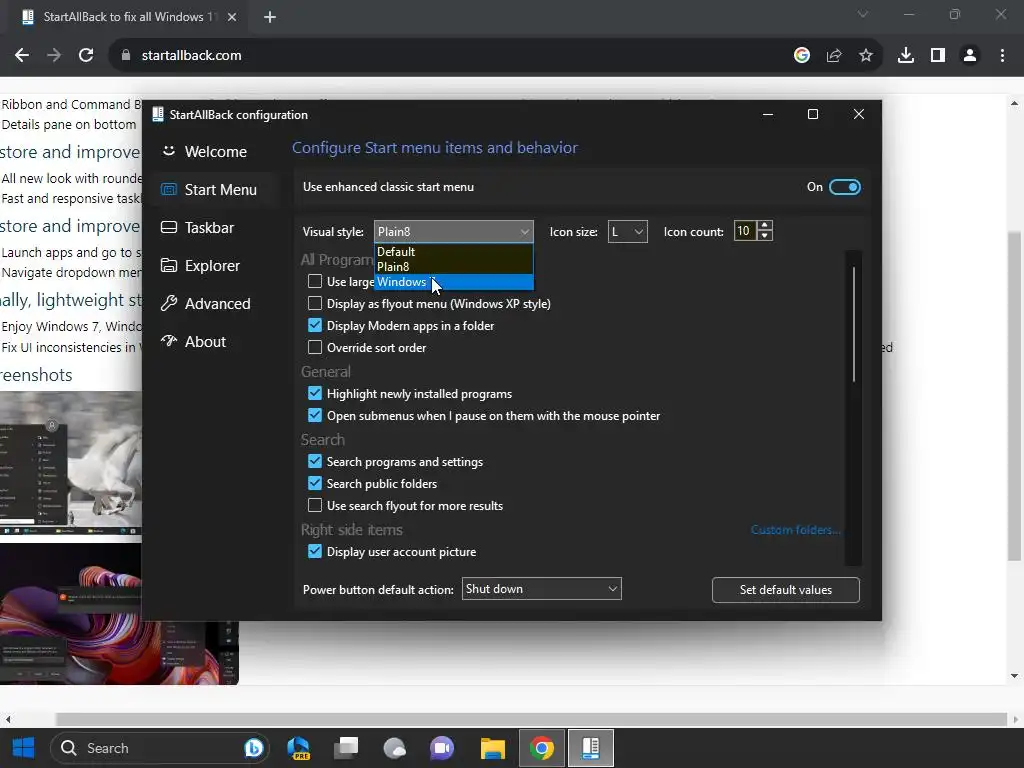Open Visual style combo box
The height and width of the screenshot is (768, 1024).
(453, 231)
